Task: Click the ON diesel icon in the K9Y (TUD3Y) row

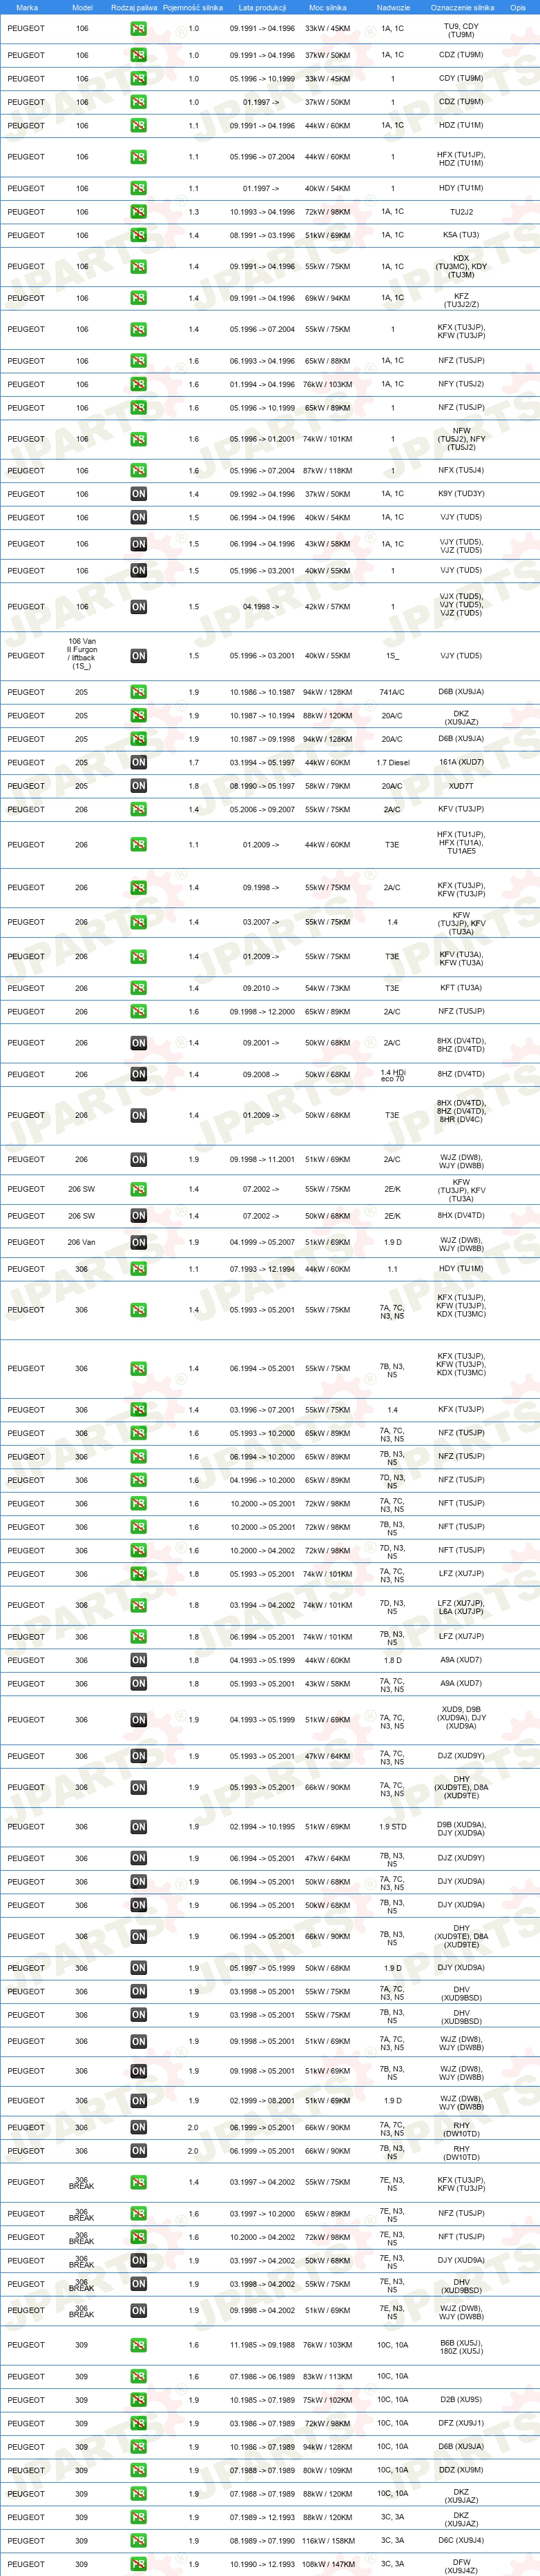Action: tap(138, 494)
